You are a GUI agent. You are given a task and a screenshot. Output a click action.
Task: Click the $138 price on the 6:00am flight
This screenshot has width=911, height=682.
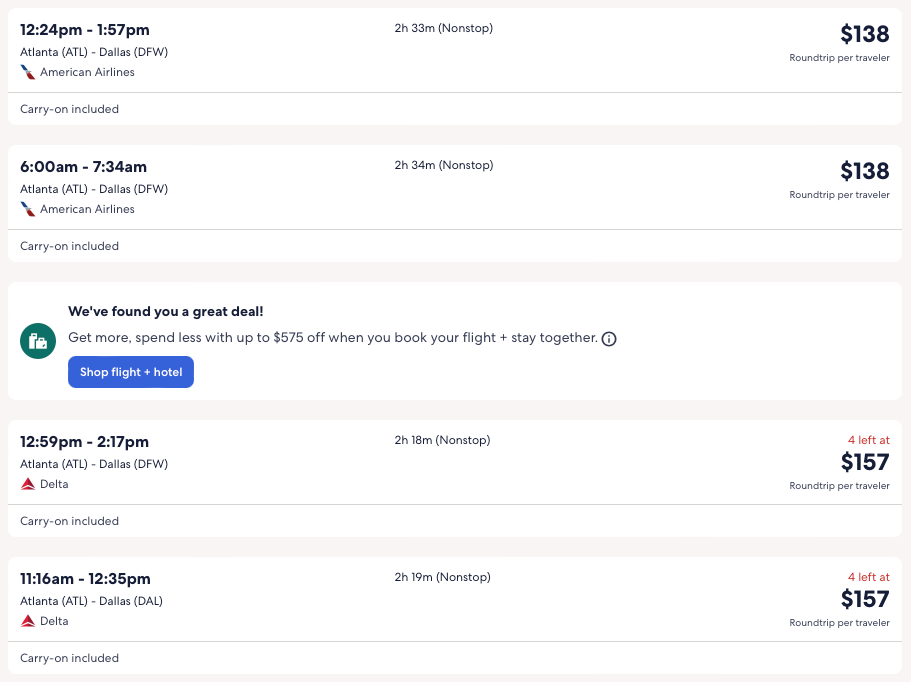864,171
